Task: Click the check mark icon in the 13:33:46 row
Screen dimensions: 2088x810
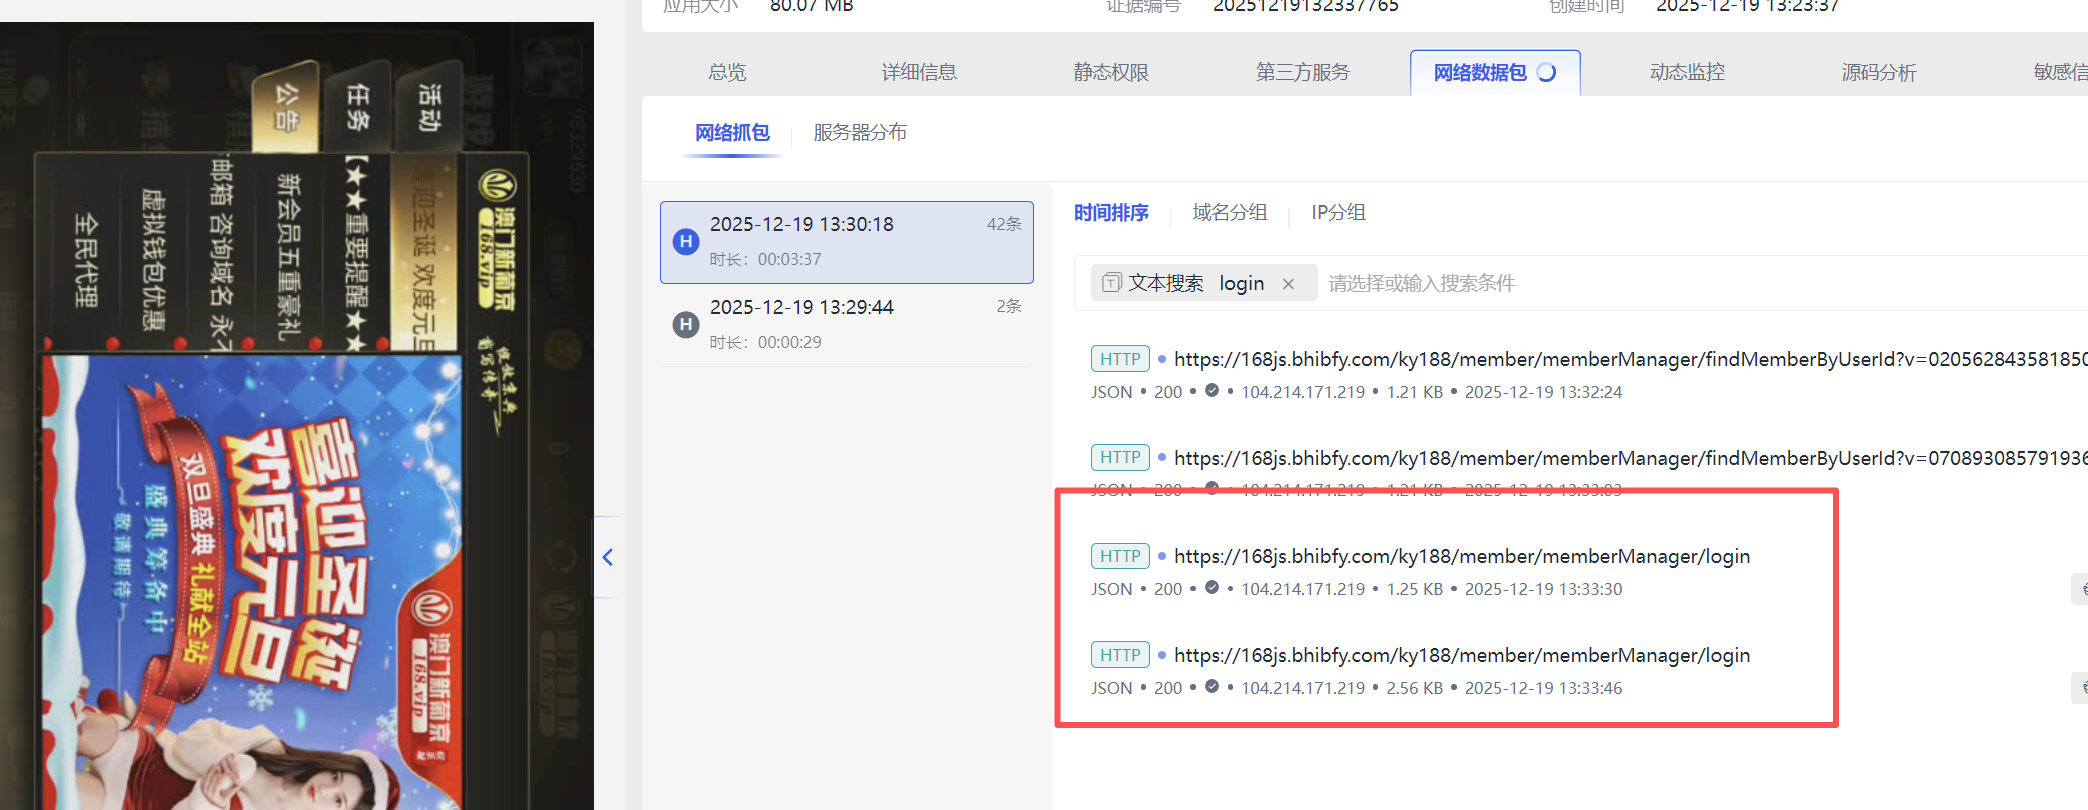Action: pyautogui.click(x=1212, y=687)
